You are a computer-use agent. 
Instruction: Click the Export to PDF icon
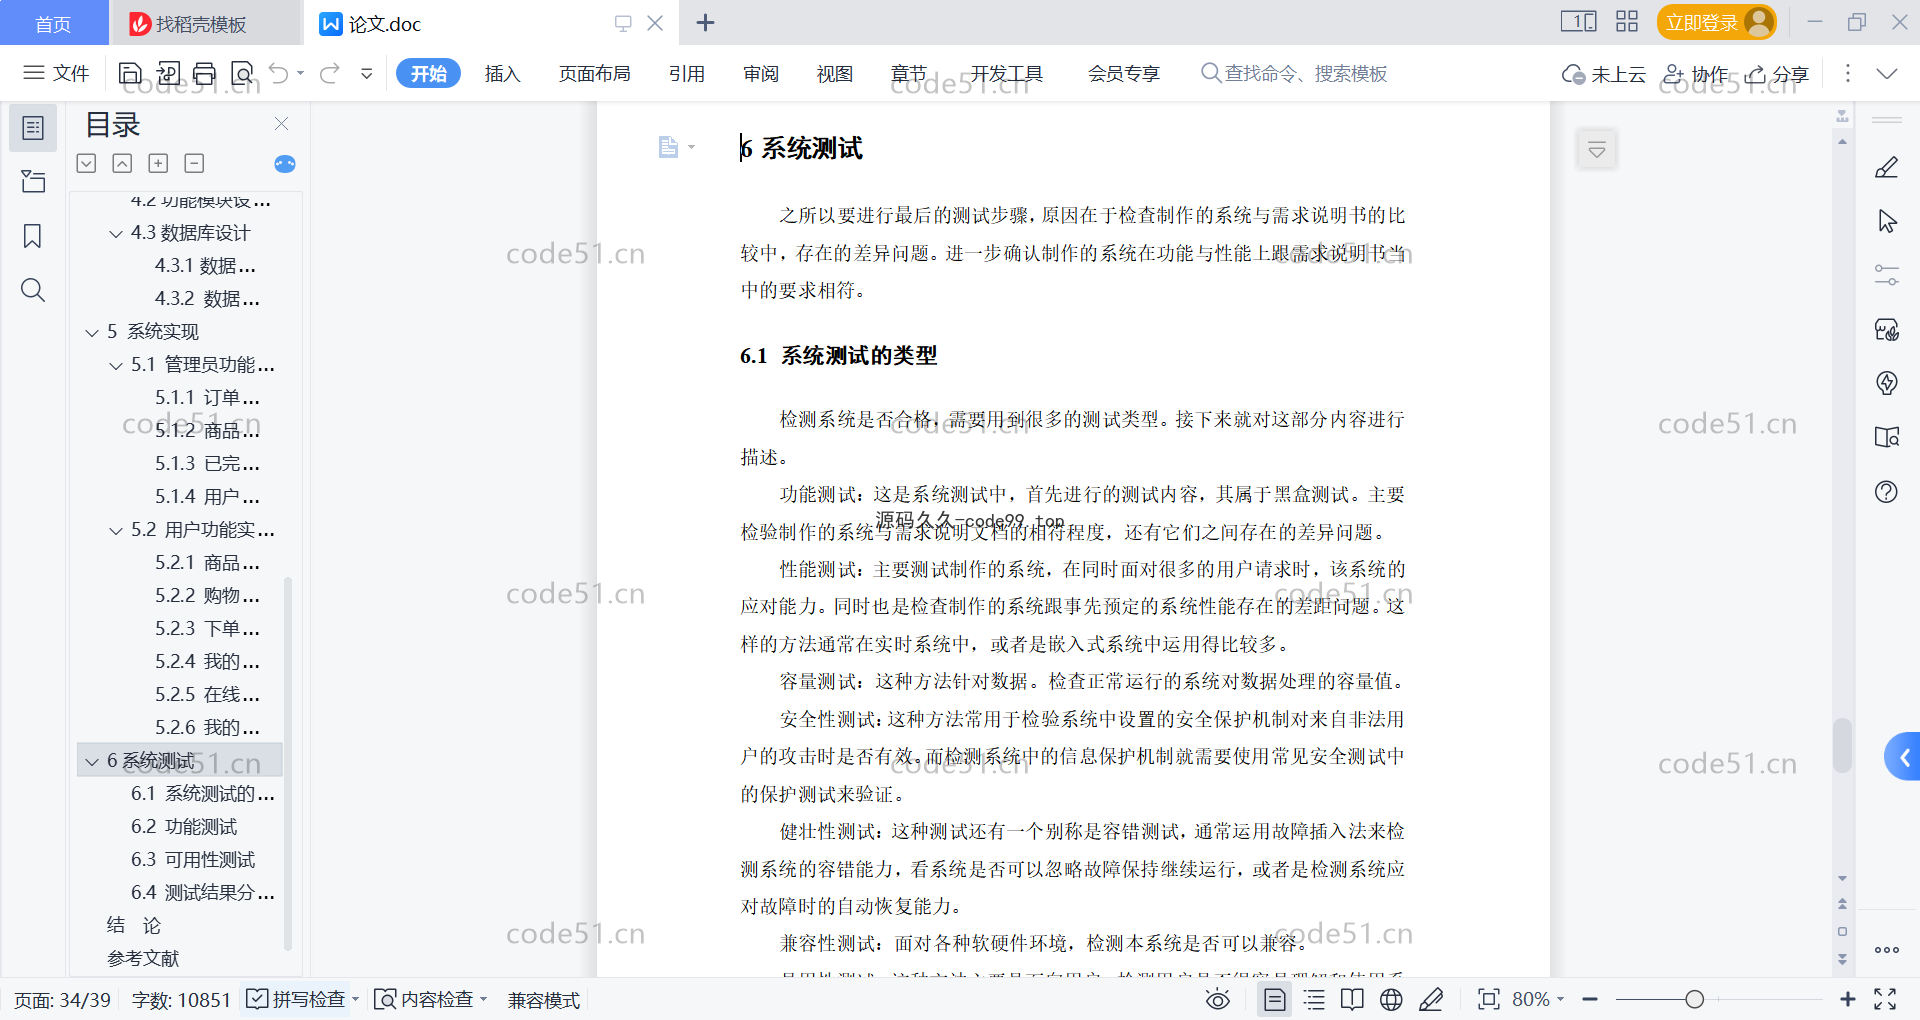click(x=168, y=73)
